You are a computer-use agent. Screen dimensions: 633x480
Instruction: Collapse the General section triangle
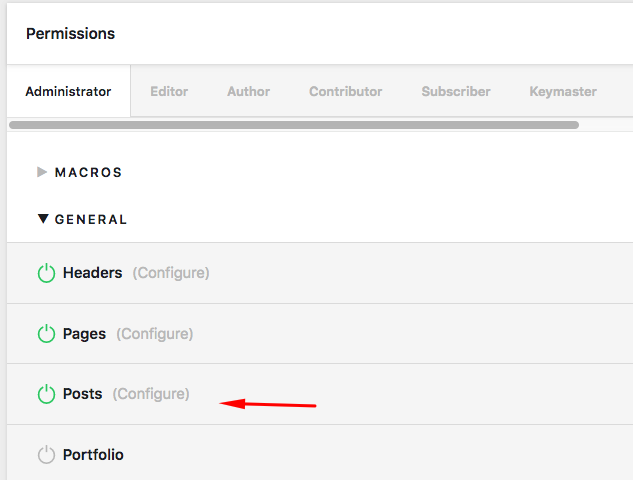click(43, 219)
